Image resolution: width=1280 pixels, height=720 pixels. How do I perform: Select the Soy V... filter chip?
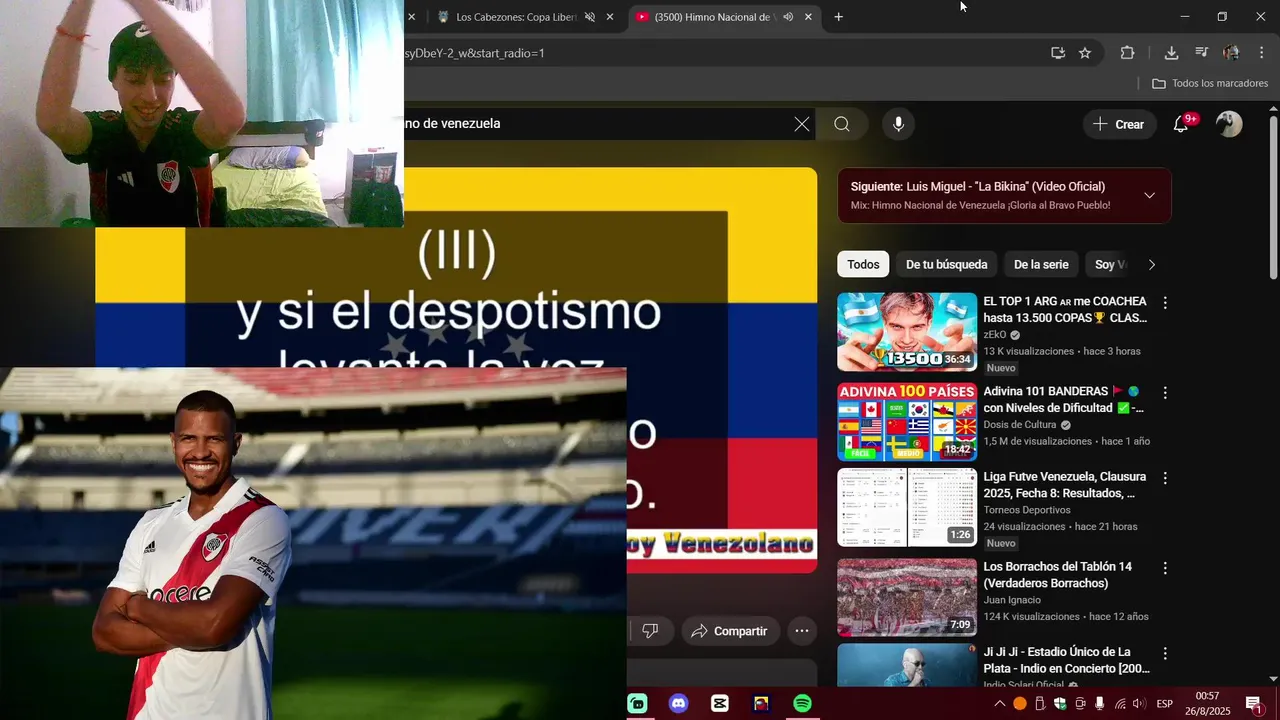(x=1110, y=265)
